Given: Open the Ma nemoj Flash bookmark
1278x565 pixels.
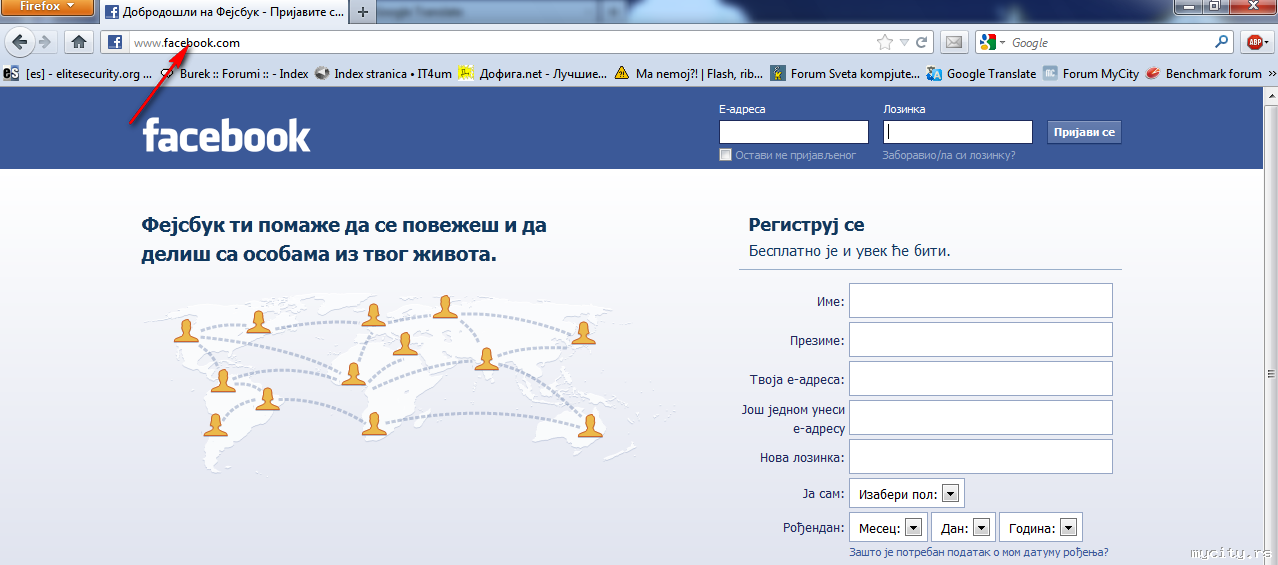Looking at the screenshot, I should [x=689, y=73].
